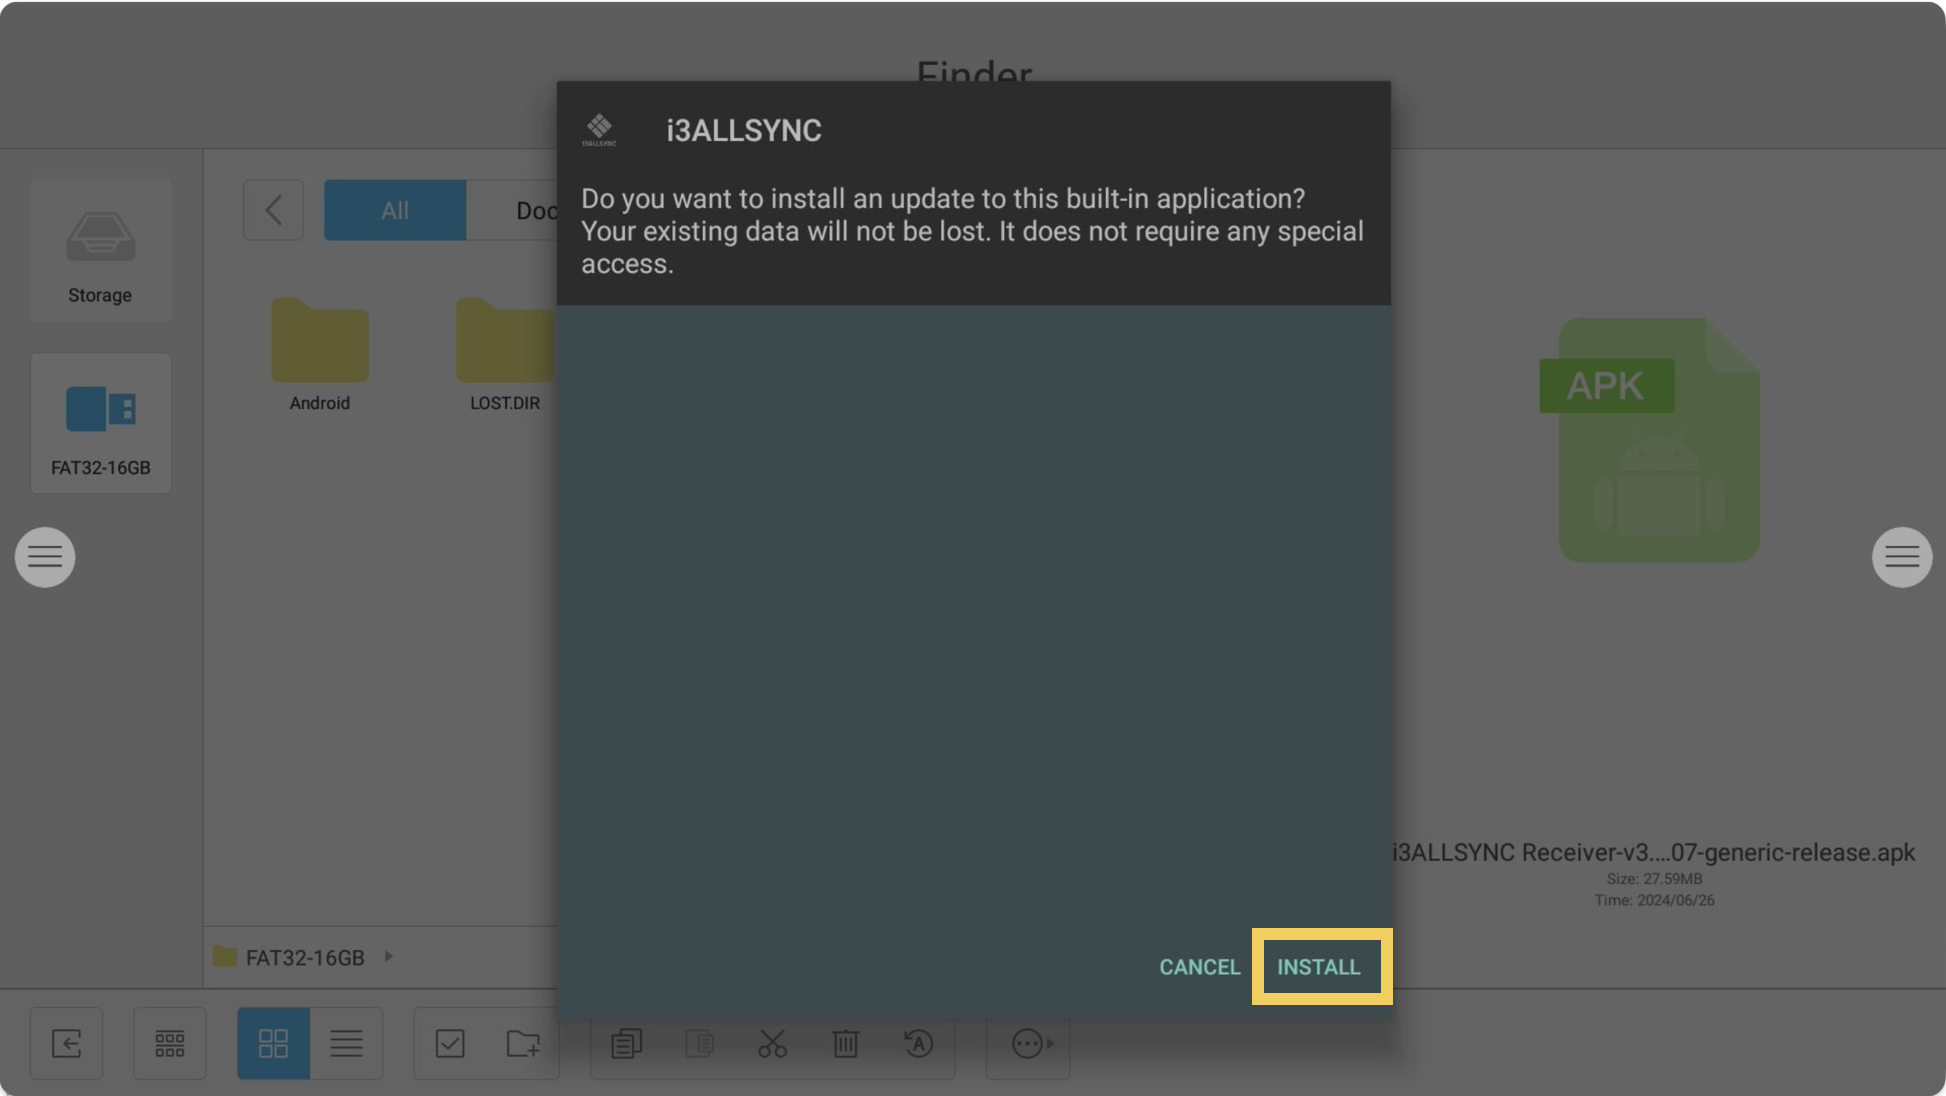Select the FAT32-16GB USB drive

click(x=100, y=423)
